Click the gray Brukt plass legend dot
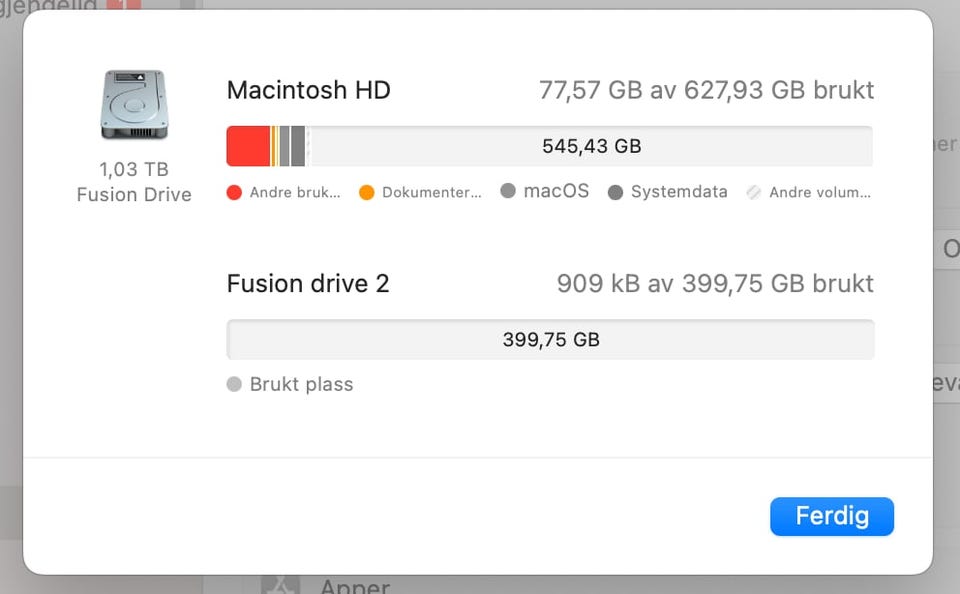 234,384
